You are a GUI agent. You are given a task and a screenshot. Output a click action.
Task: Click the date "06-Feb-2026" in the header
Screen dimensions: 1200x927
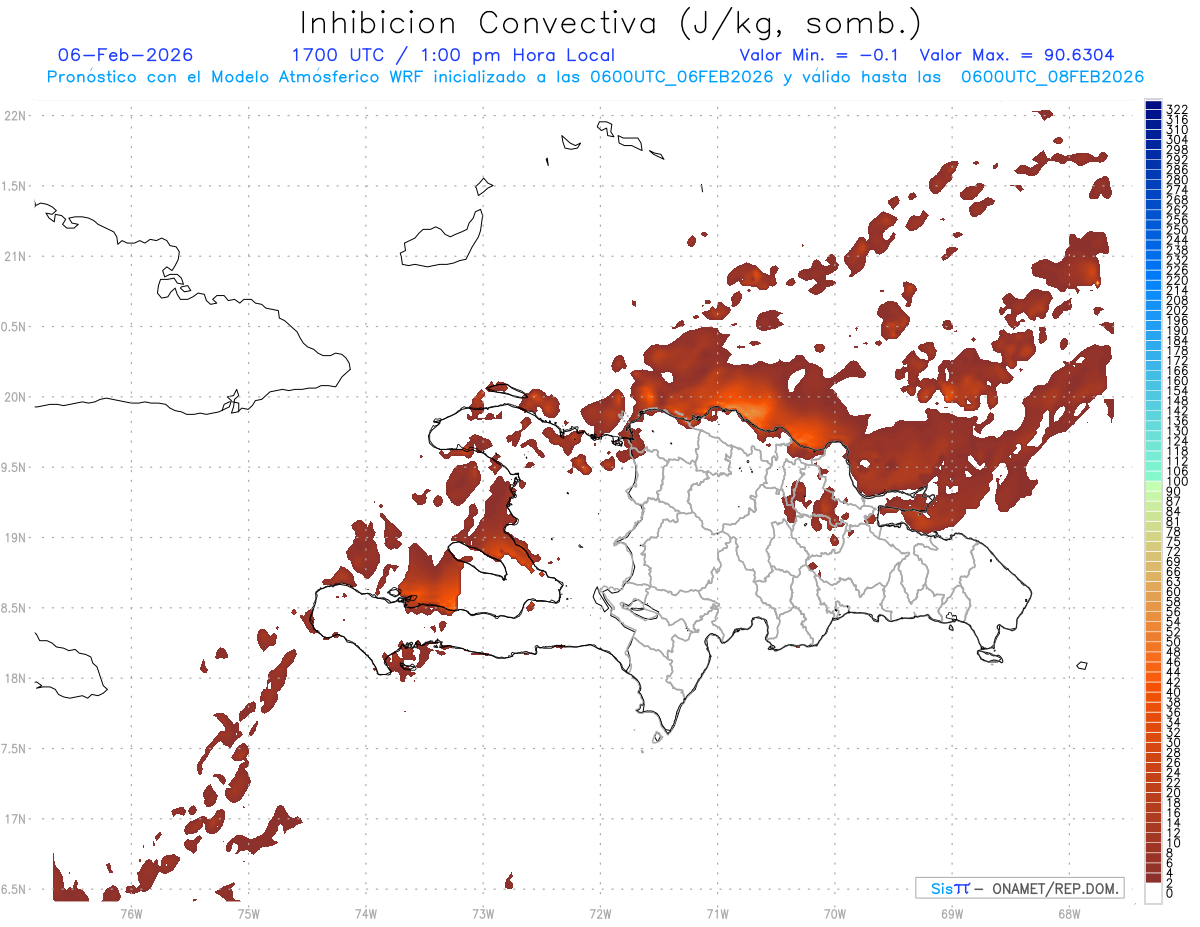coord(126,55)
